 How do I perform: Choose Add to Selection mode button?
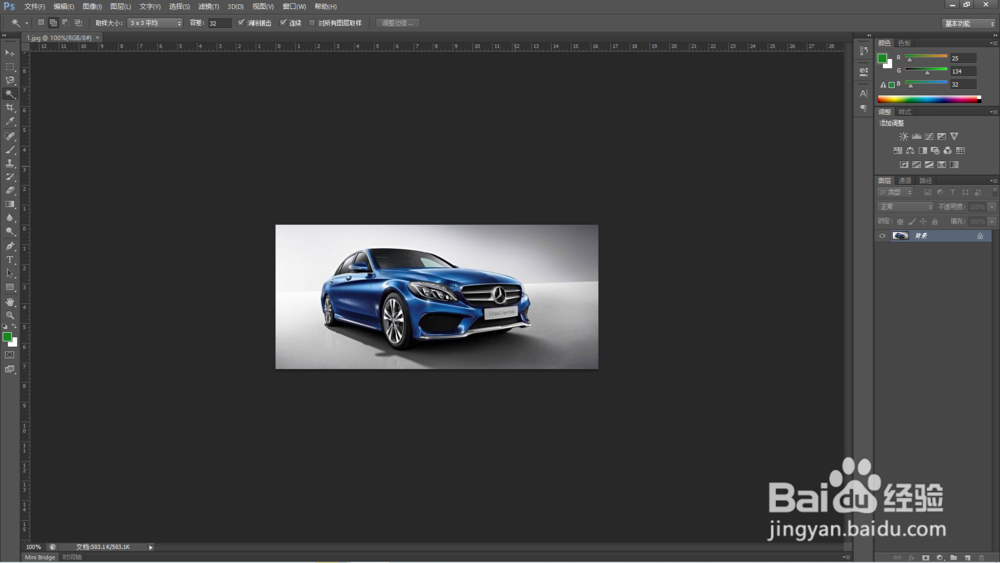[x=53, y=22]
